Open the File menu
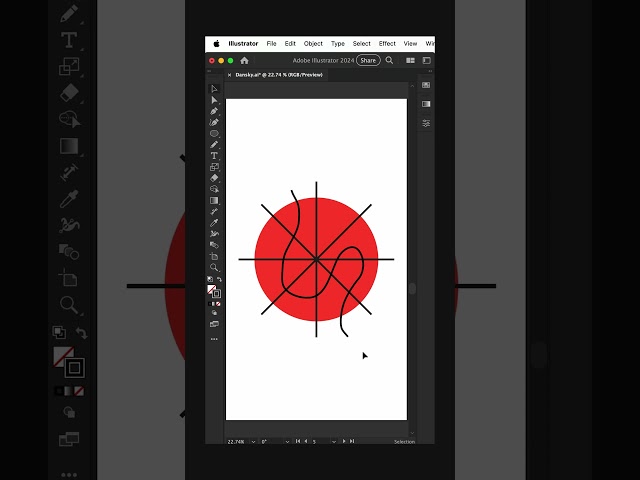The height and width of the screenshot is (480, 640). tap(271, 44)
